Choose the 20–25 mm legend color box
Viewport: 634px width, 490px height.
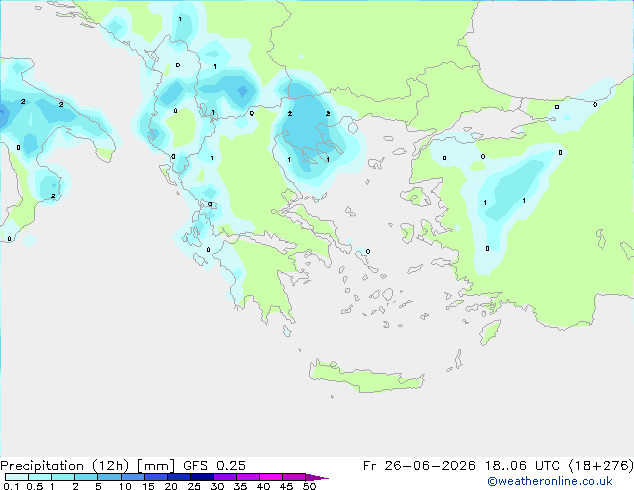tap(179, 477)
